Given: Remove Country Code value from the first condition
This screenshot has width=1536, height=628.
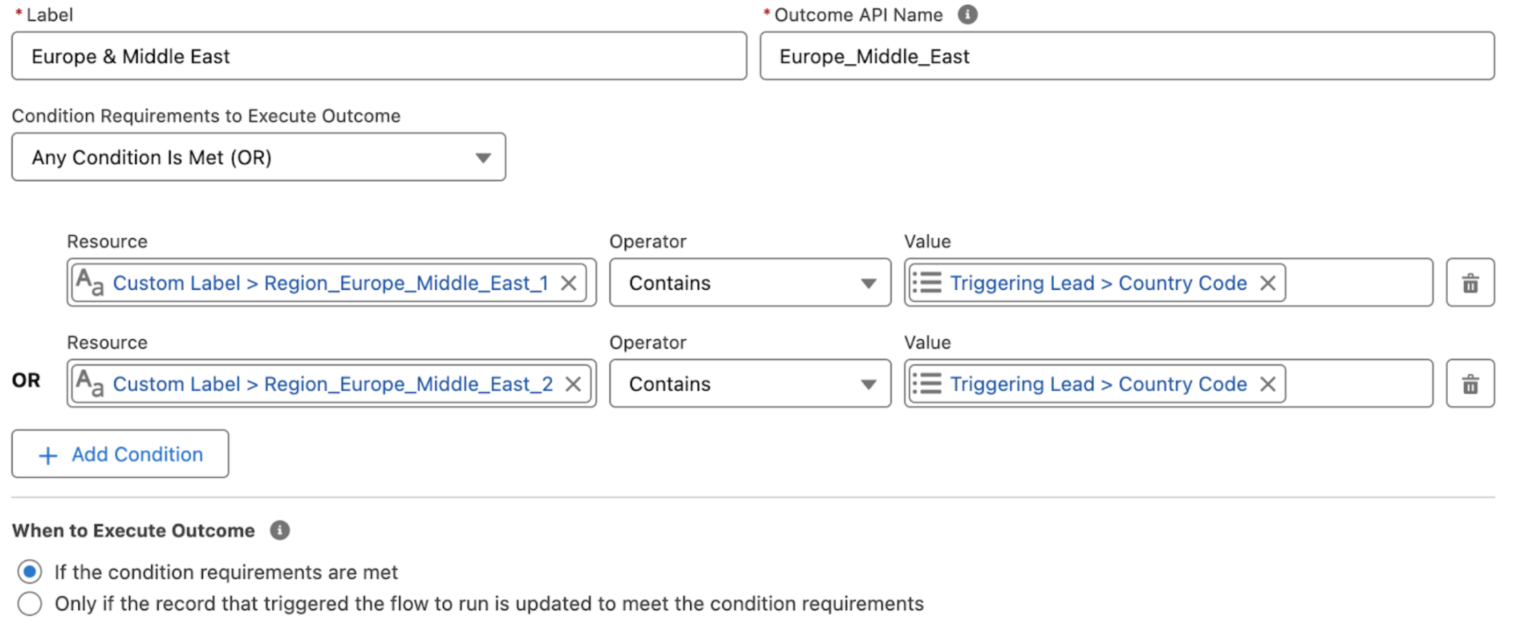Looking at the screenshot, I should [x=1267, y=283].
